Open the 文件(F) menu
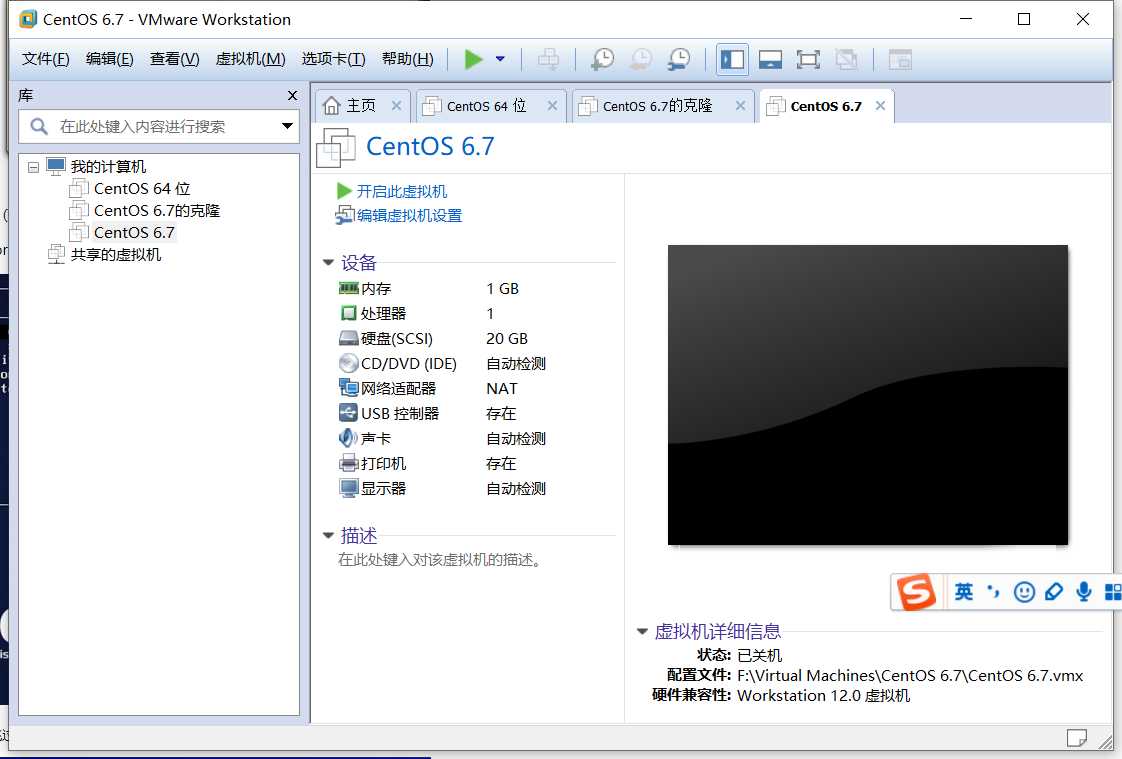 45,59
